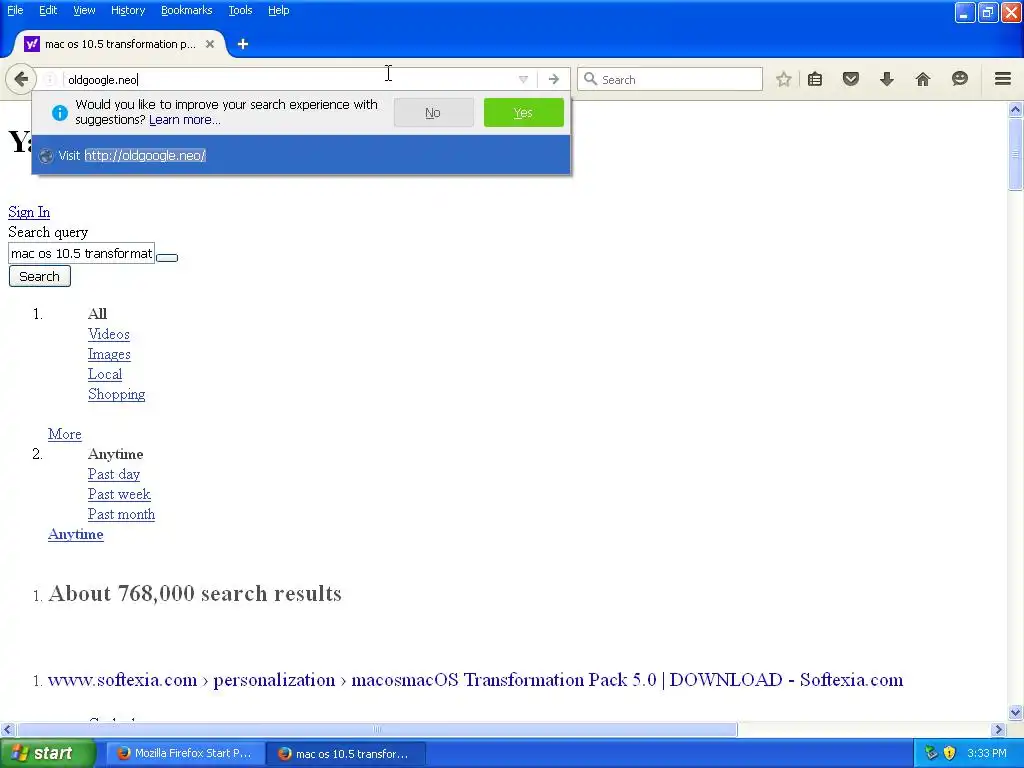Open the Edit menu
The height and width of the screenshot is (768, 1024).
[48, 10]
